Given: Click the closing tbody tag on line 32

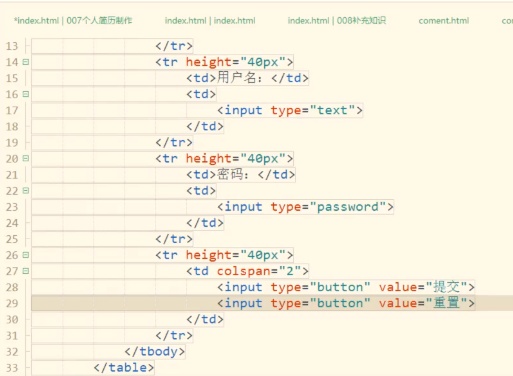Looking at the screenshot, I should point(155,352).
